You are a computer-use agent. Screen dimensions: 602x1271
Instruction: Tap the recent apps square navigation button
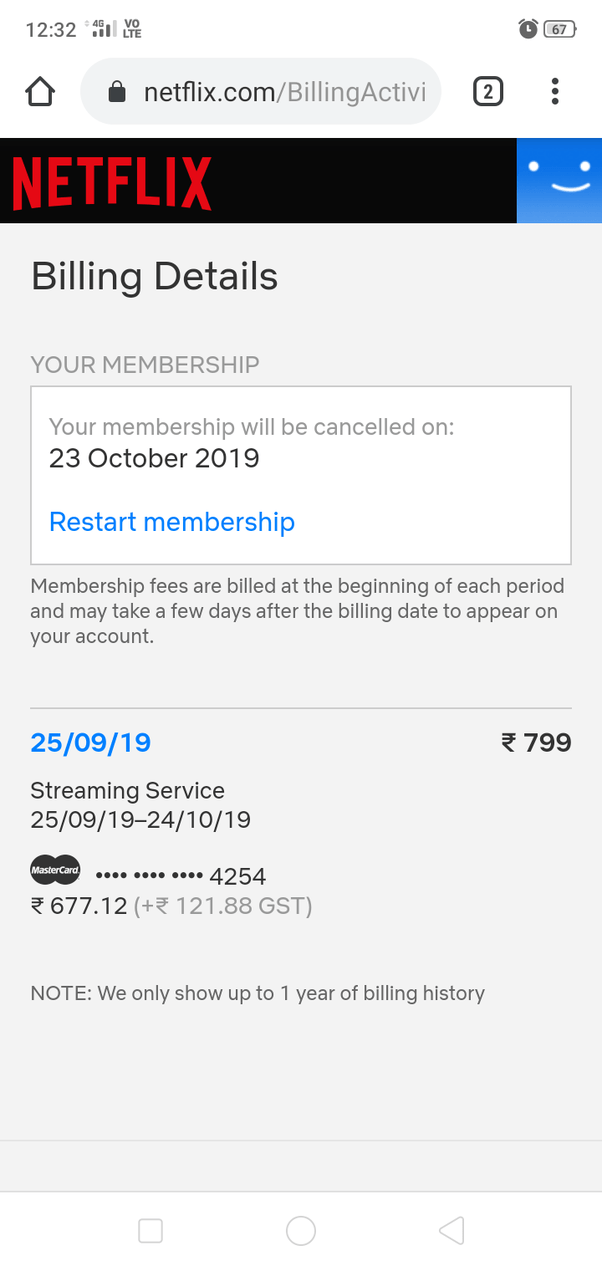[150, 1231]
